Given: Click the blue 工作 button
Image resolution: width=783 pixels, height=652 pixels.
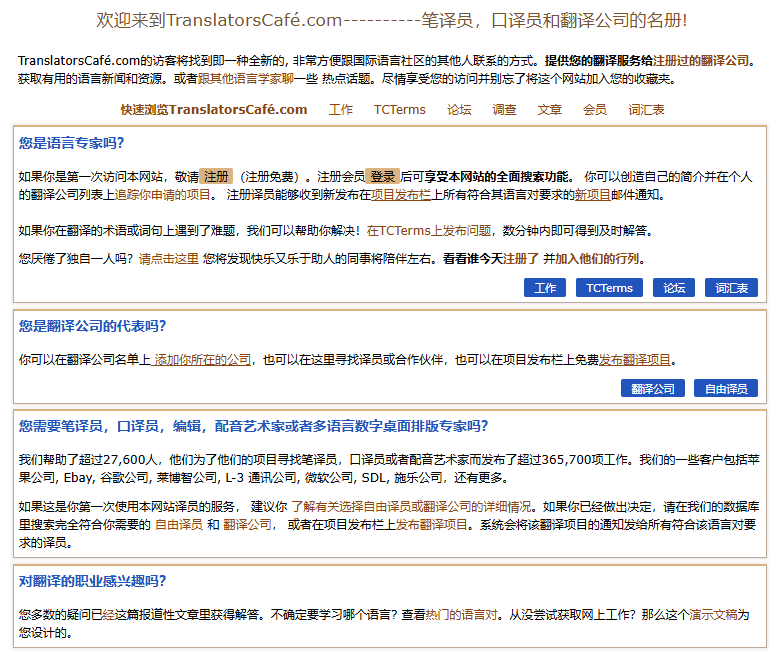Looking at the screenshot, I should click(545, 288).
